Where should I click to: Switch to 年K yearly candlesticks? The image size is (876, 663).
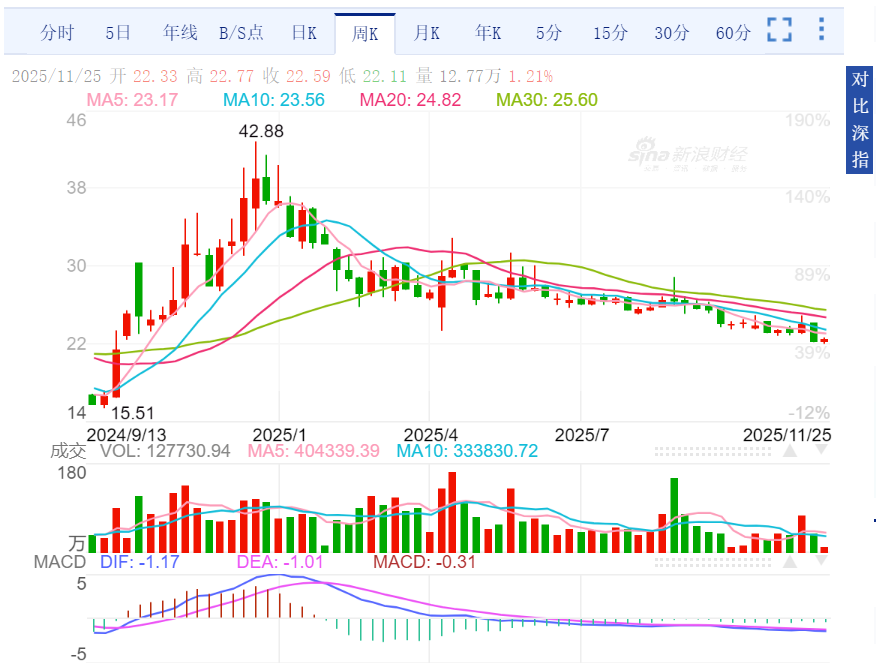tap(488, 33)
